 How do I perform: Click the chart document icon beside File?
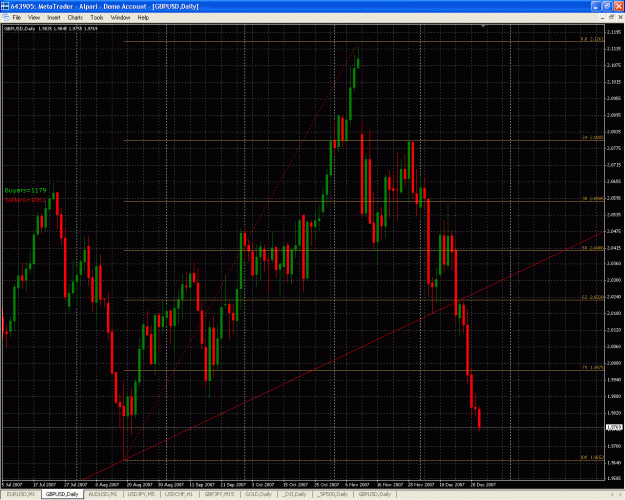6,18
